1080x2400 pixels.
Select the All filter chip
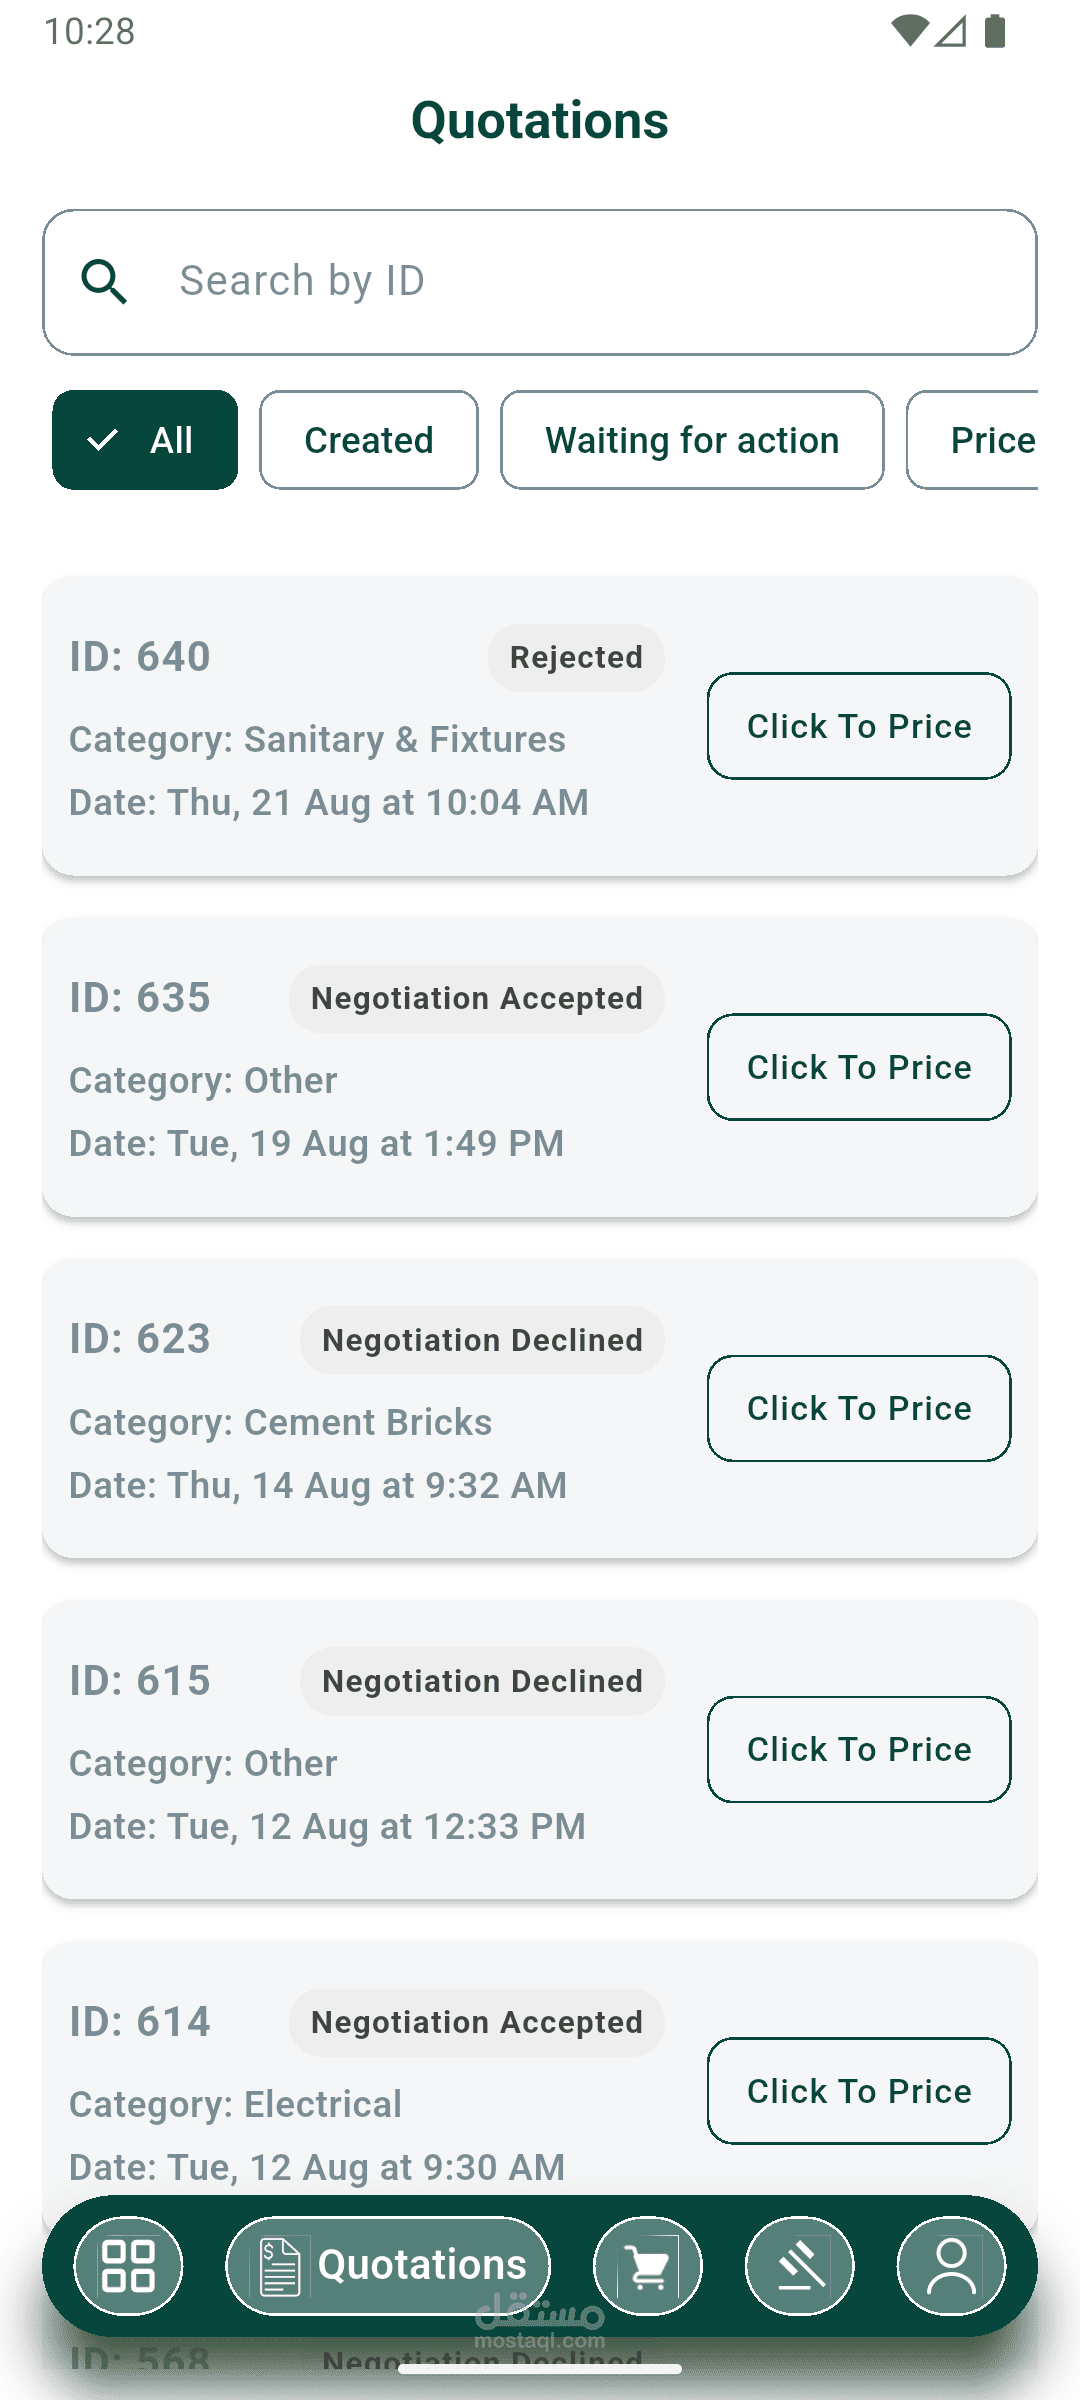click(x=145, y=440)
